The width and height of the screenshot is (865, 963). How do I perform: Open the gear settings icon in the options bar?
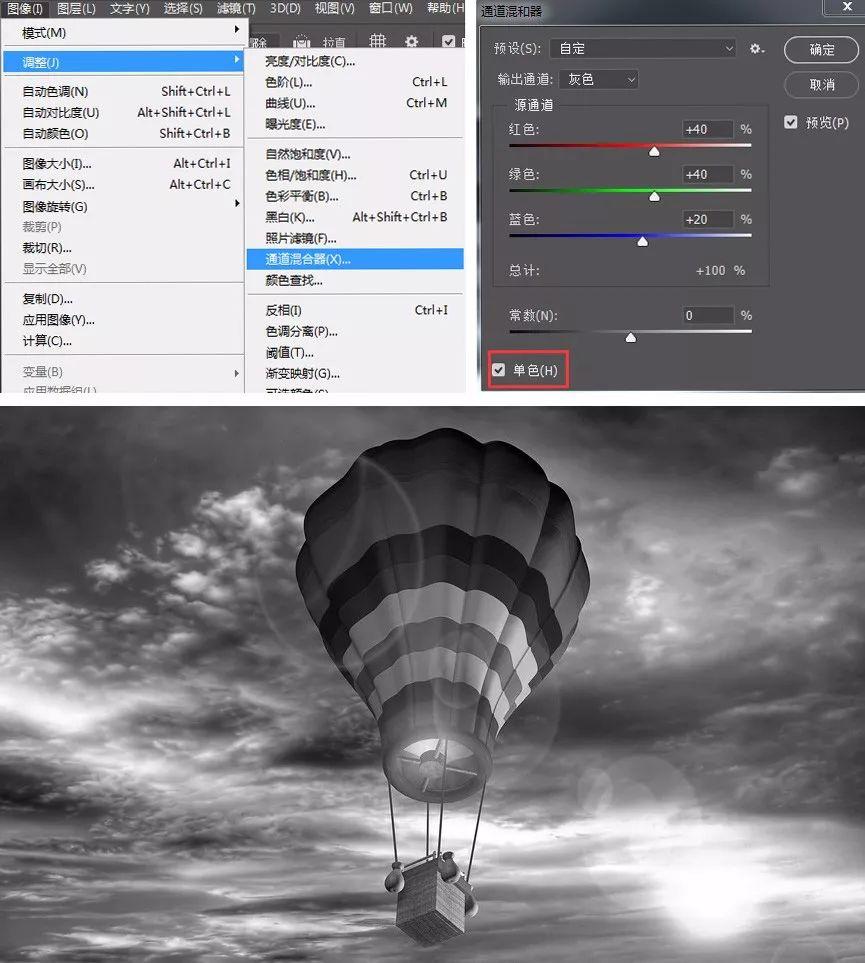click(x=412, y=41)
